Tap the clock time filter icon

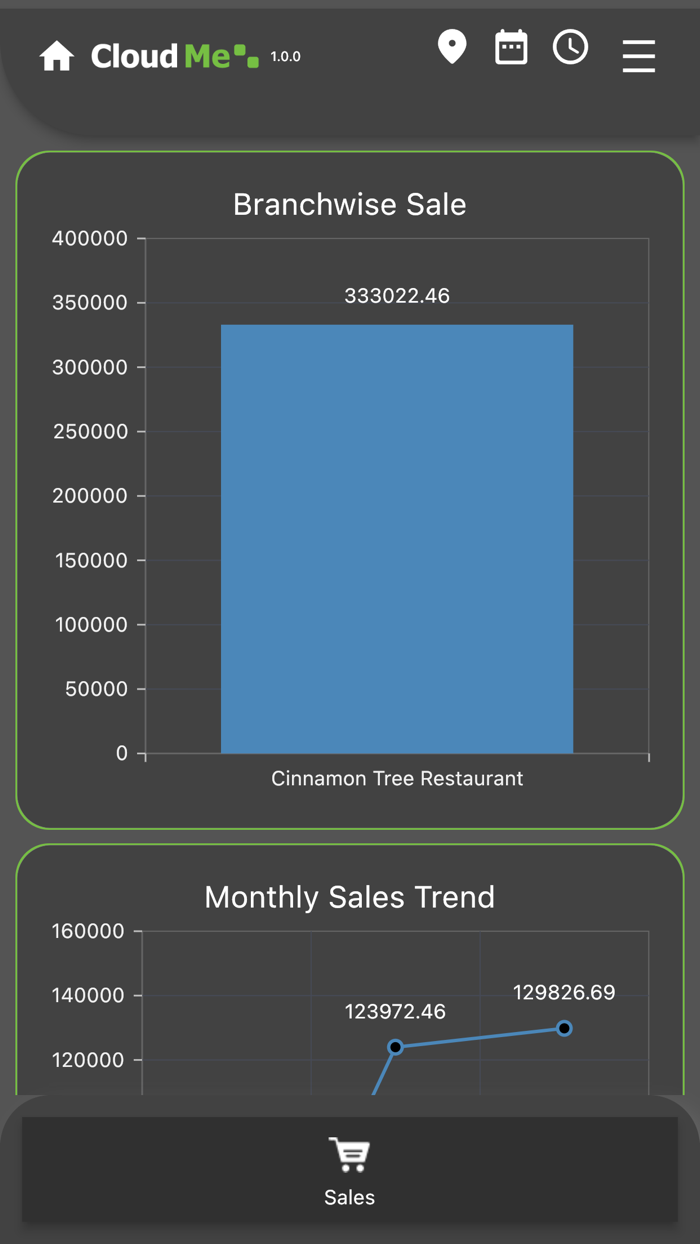(570, 47)
